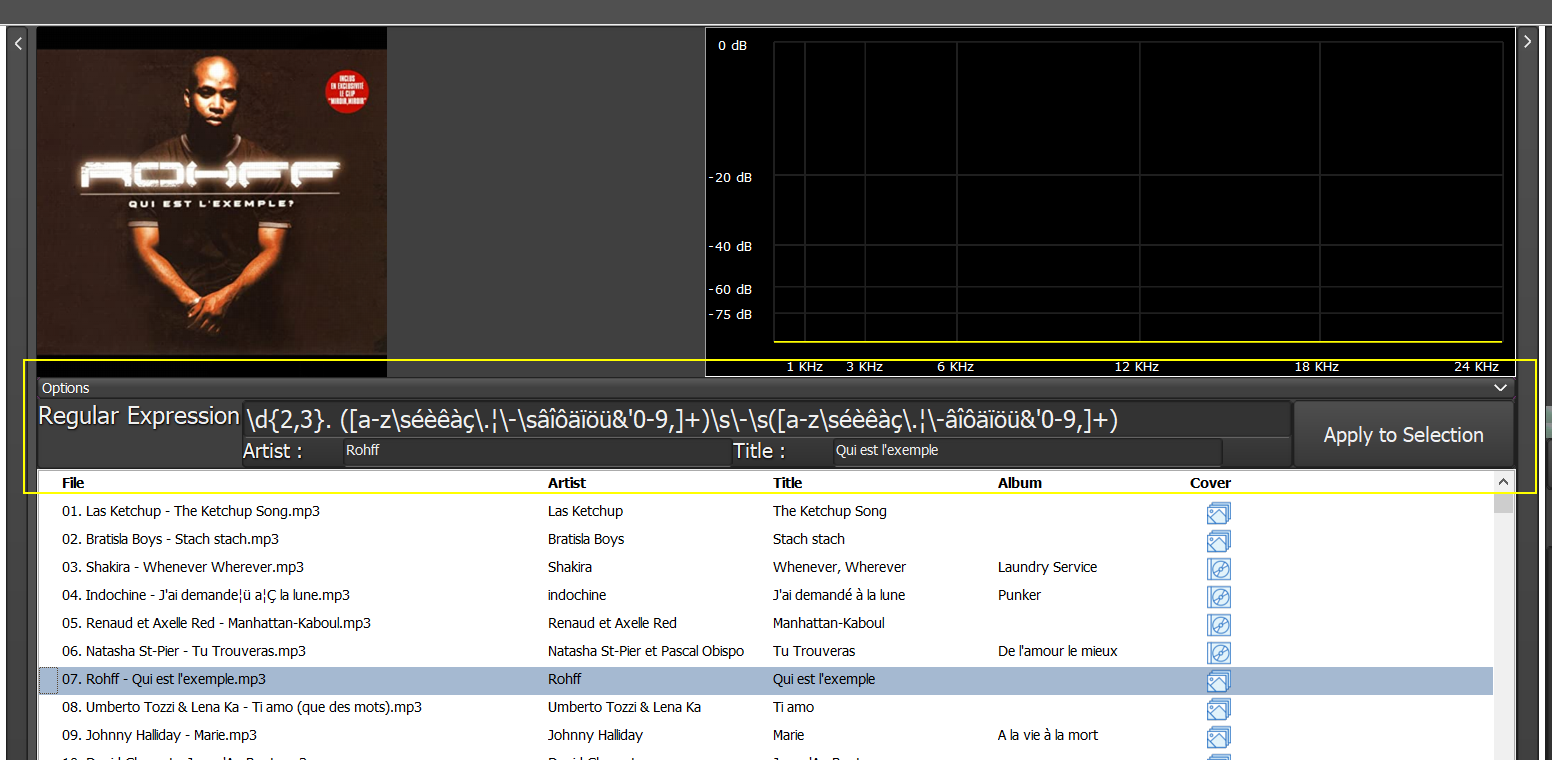
Task: Expand the right side panel arrow
Action: tap(1527, 41)
